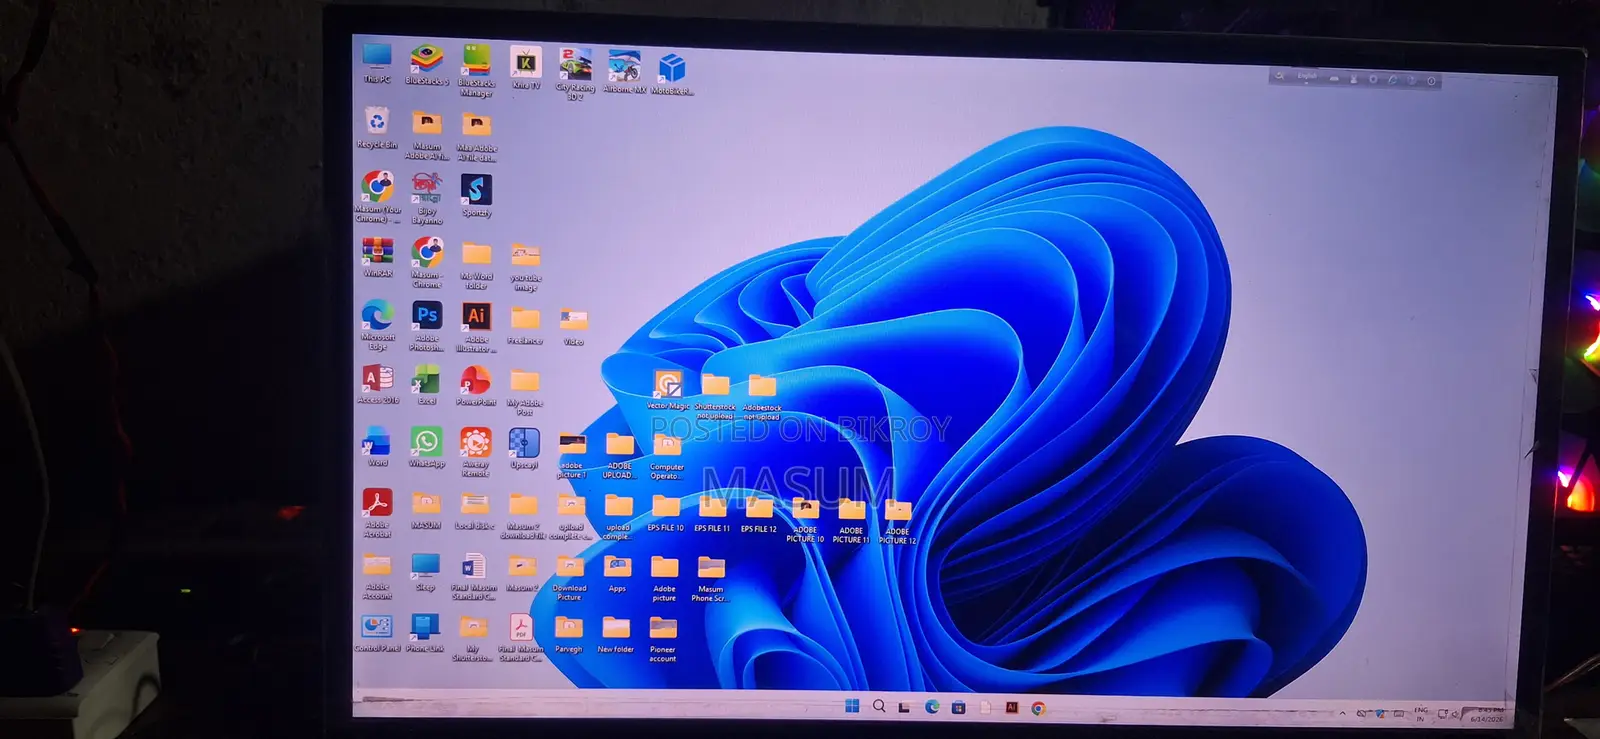Click the Upscayl app icon
1600x739 pixels.
(524, 449)
